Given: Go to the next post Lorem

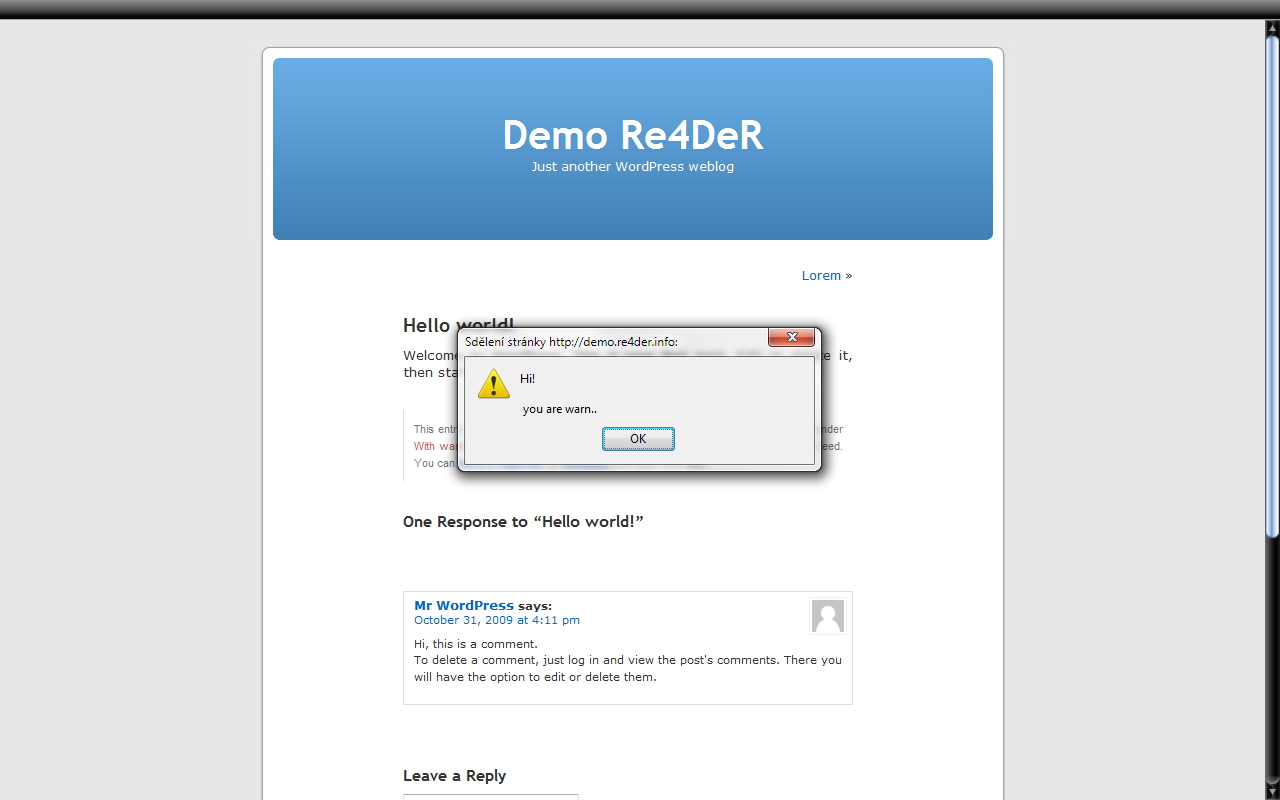Looking at the screenshot, I should (821, 276).
